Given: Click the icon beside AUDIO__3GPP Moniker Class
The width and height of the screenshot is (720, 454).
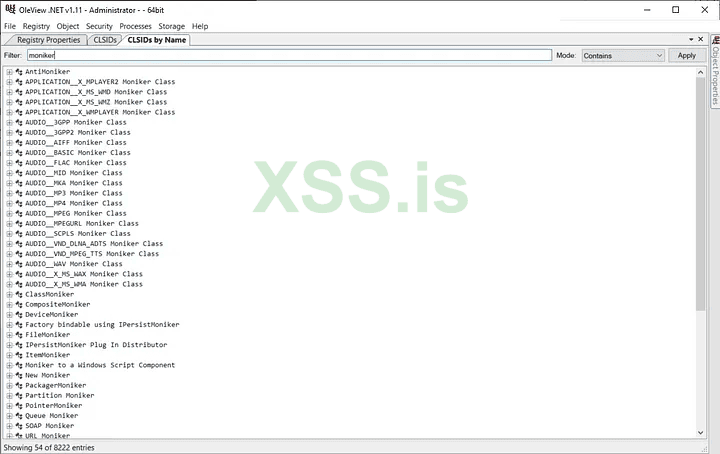Looking at the screenshot, I should pos(19,122).
